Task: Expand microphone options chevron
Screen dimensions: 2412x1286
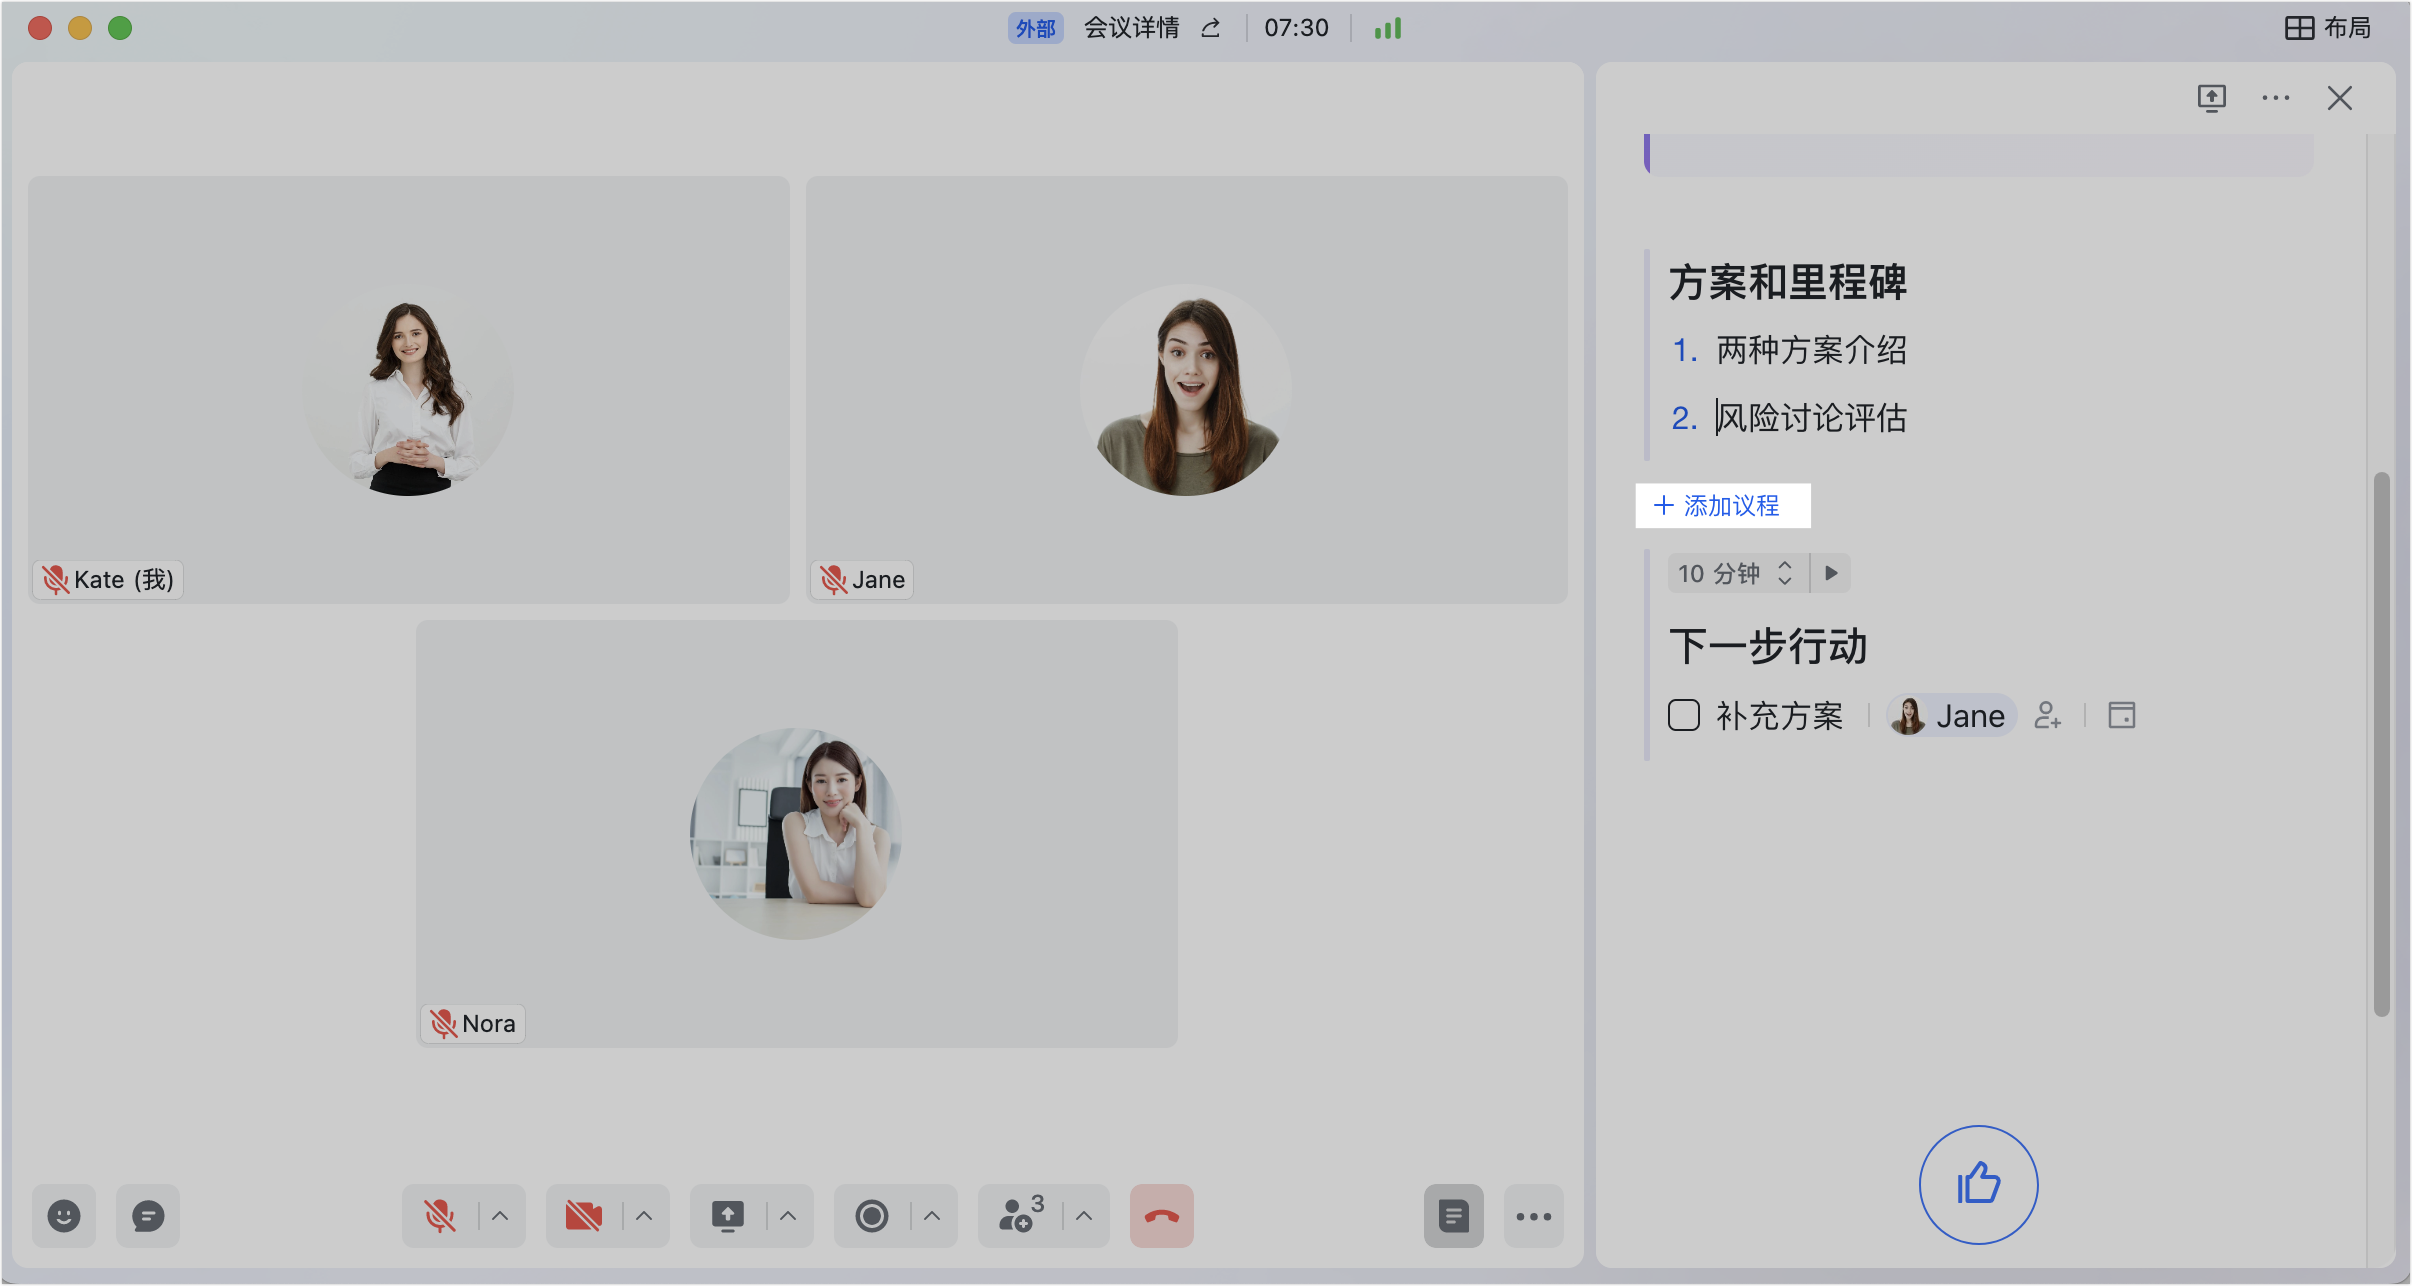Action: tap(500, 1216)
